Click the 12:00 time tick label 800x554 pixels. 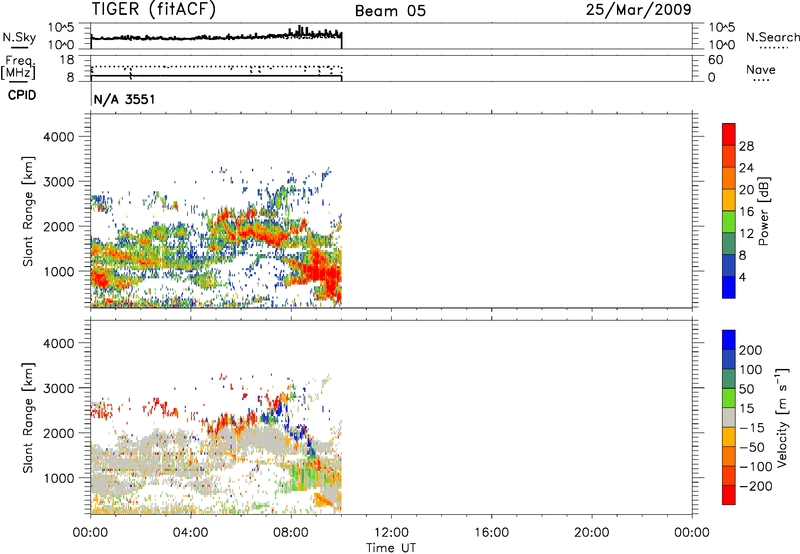(391, 533)
